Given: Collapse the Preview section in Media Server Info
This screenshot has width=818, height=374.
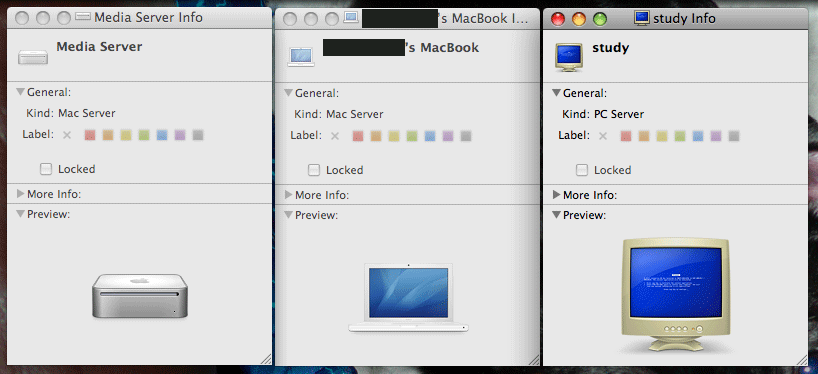Looking at the screenshot, I should point(20,213).
